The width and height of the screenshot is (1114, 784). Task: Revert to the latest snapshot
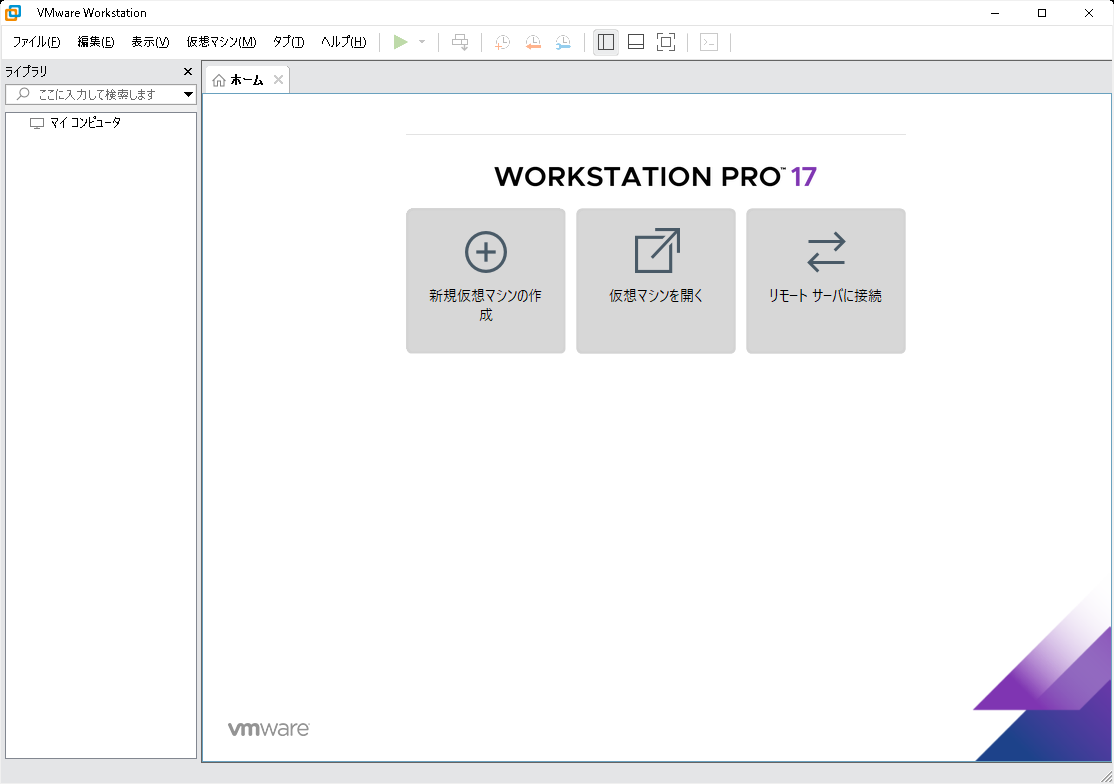(533, 41)
